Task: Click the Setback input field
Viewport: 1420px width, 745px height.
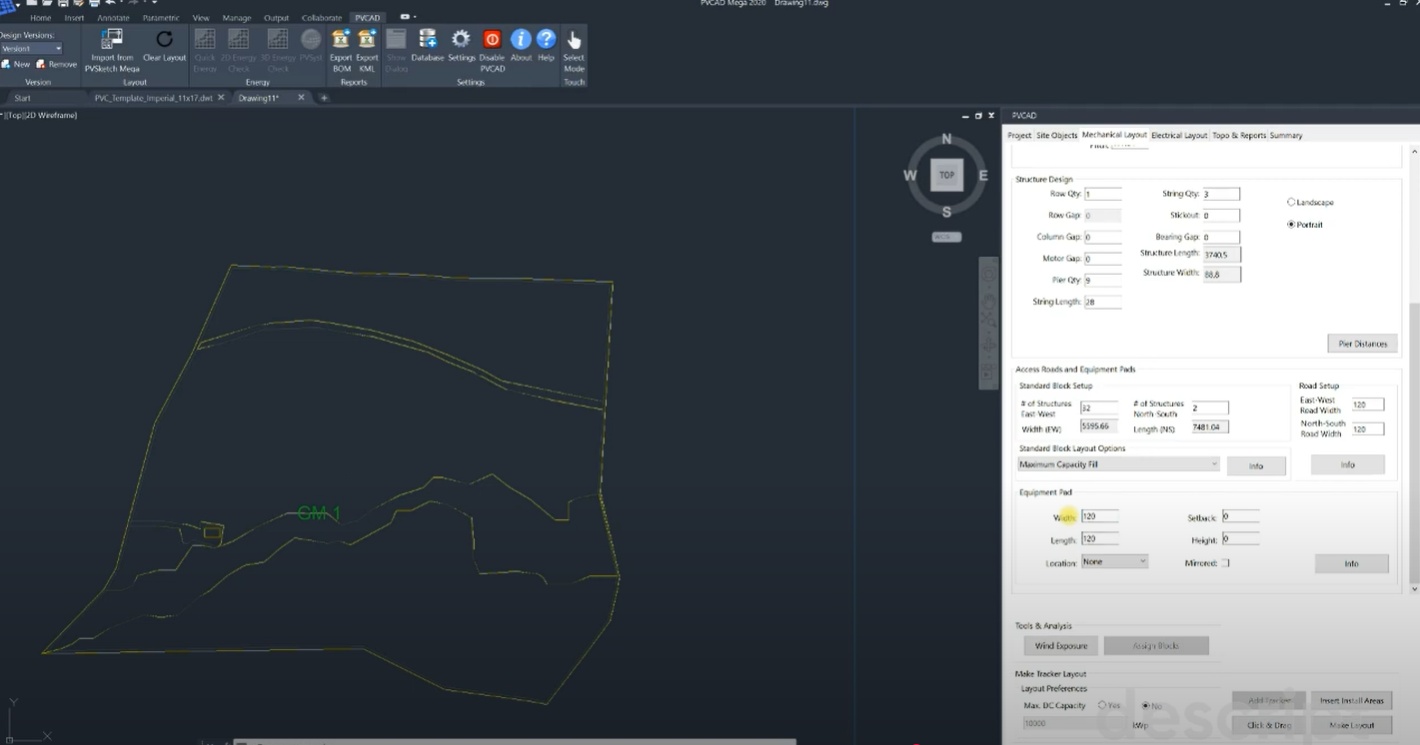Action: coord(1240,517)
